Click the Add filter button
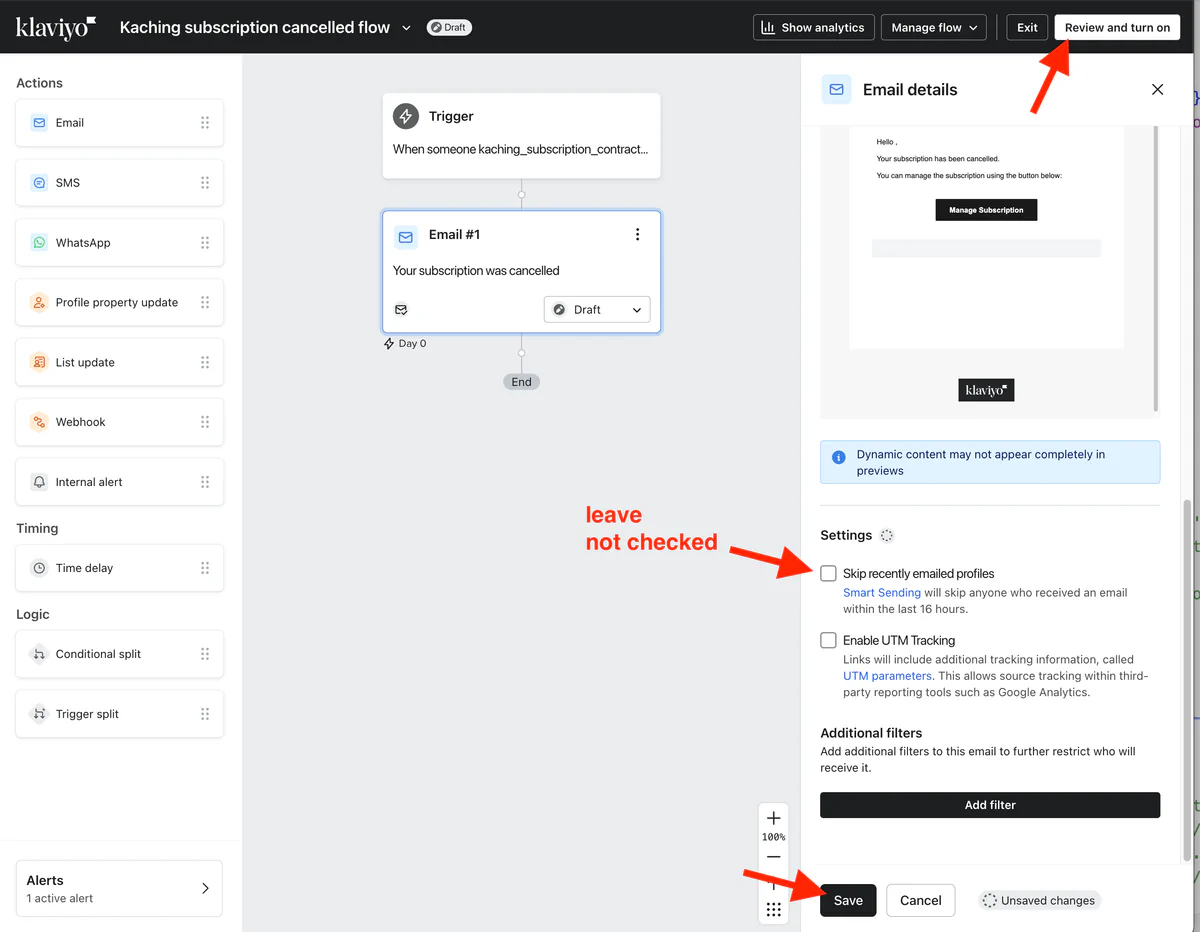Viewport: 1200px width, 932px height. tap(990, 805)
